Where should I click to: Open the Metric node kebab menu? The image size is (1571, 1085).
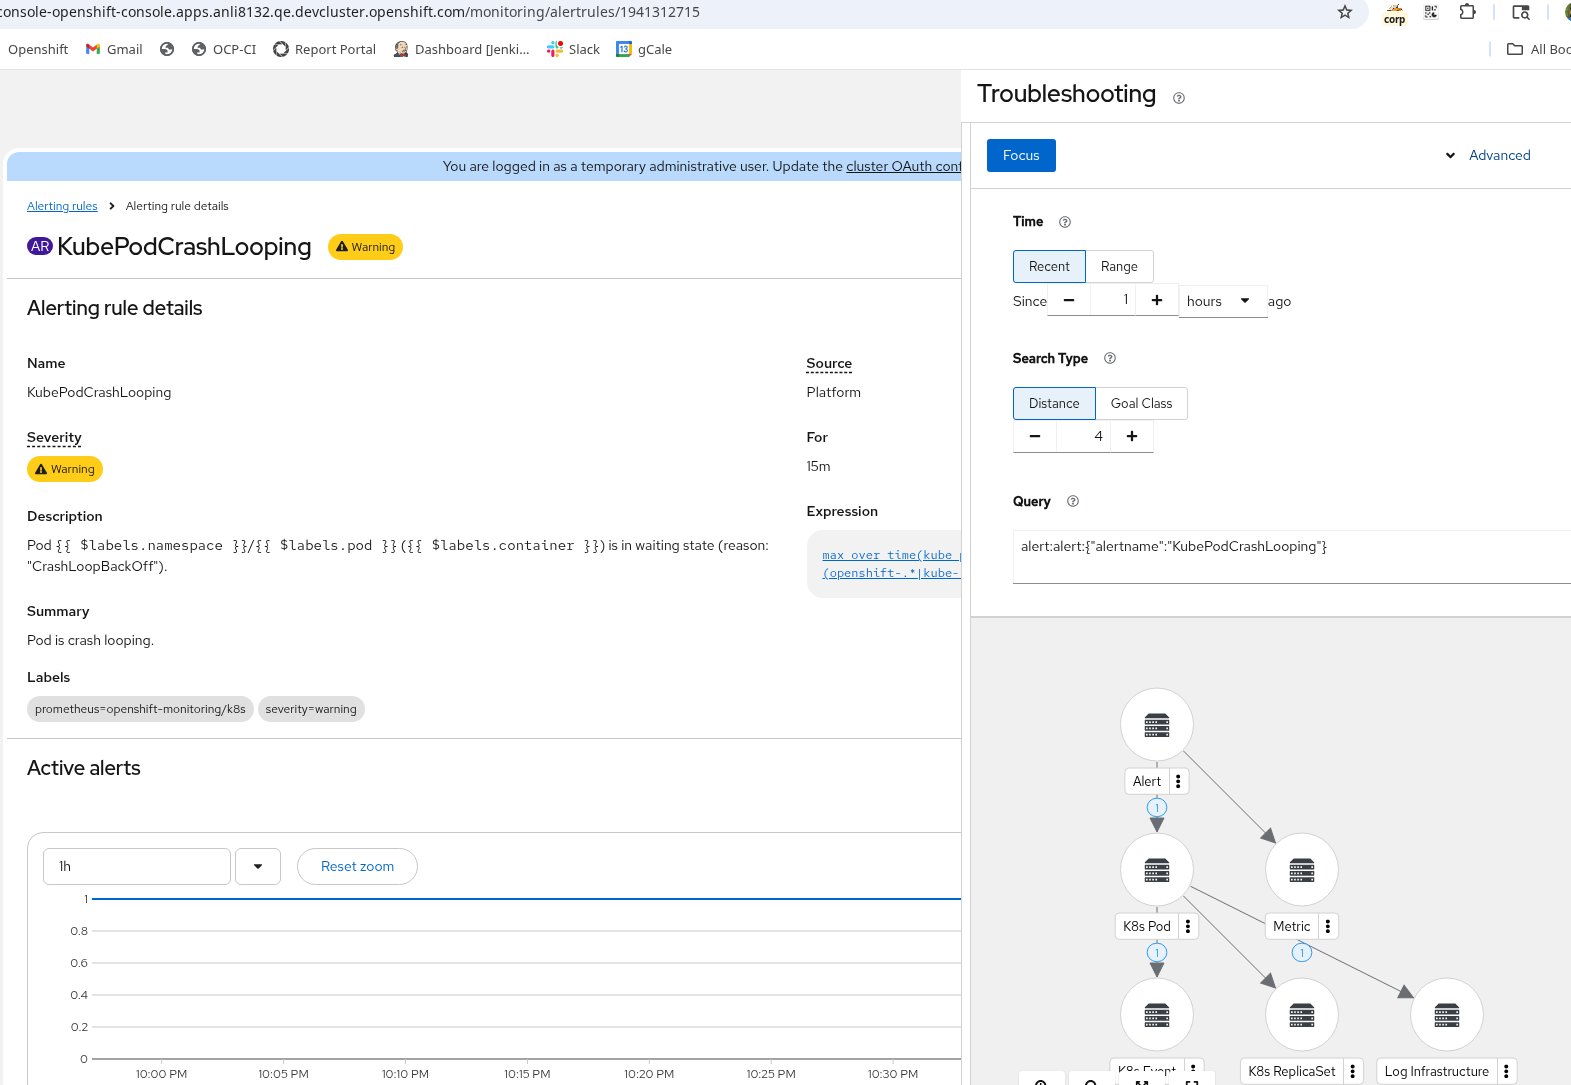click(1328, 926)
